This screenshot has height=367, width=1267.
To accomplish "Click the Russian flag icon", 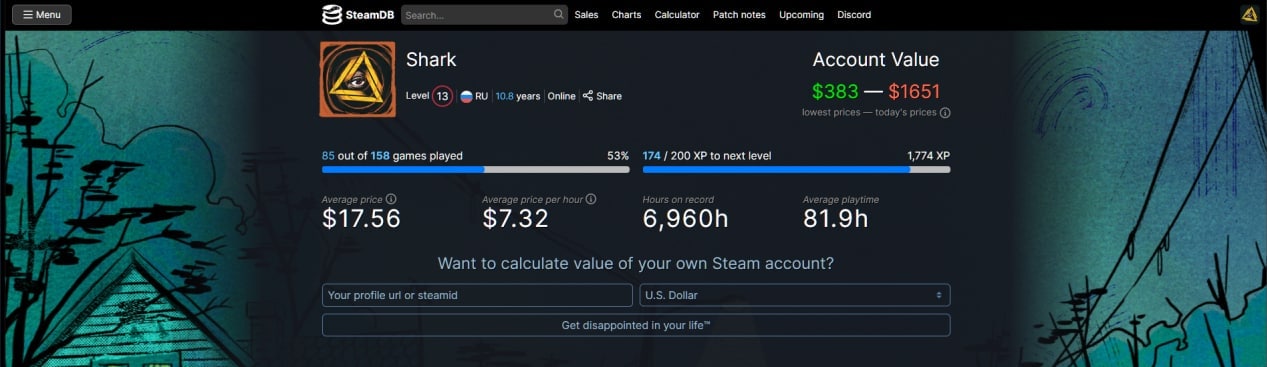I will (x=466, y=96).
